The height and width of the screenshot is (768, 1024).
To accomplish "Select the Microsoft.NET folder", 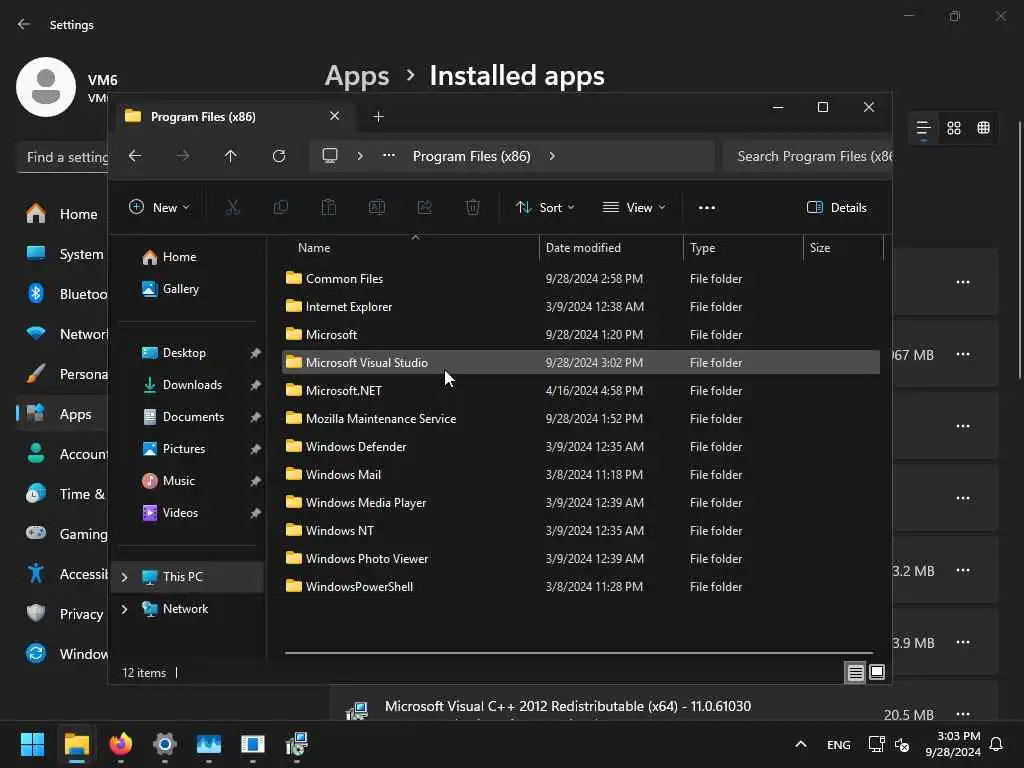I will (x=581, y=391).
